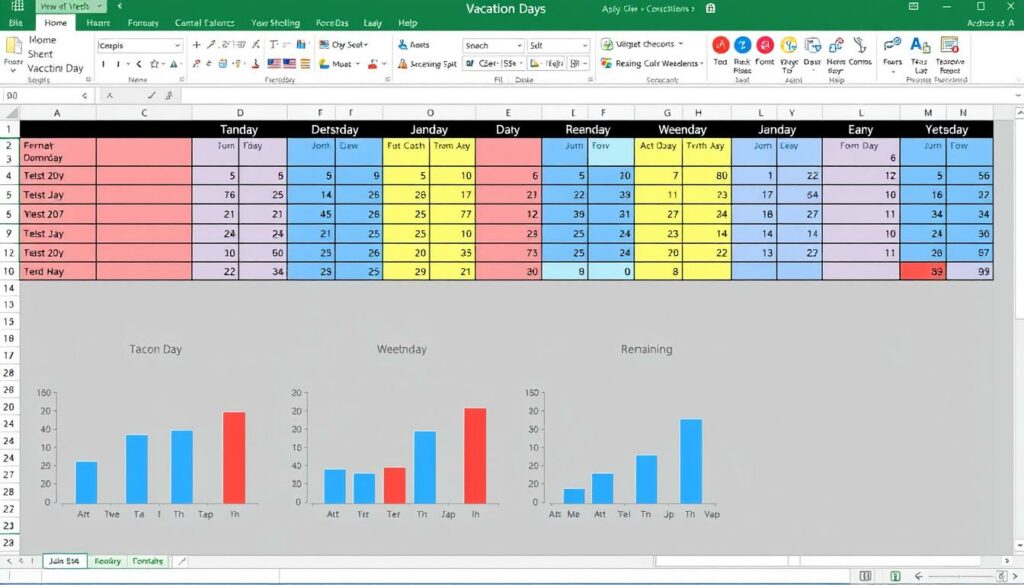Viewport: 1024px width, 585px height.
Task: Select the Terd Hay row label cell
Action: (57, 272)
